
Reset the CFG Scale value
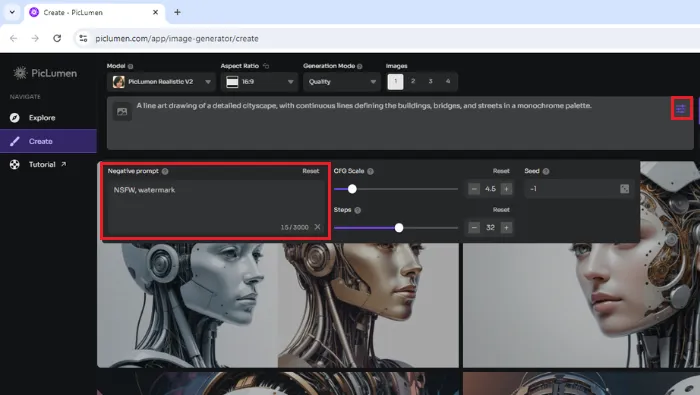[x=501, y=171]
